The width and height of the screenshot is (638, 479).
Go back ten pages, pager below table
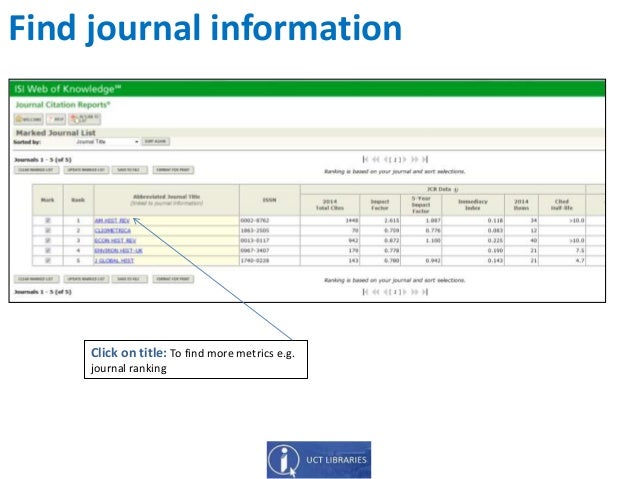376,292
